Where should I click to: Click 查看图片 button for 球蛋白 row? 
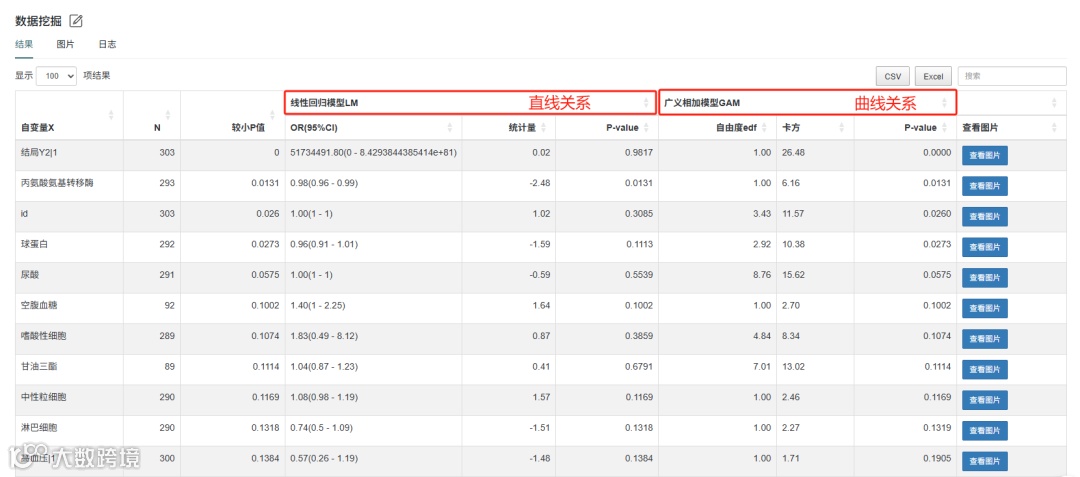(x=984, y=247)
